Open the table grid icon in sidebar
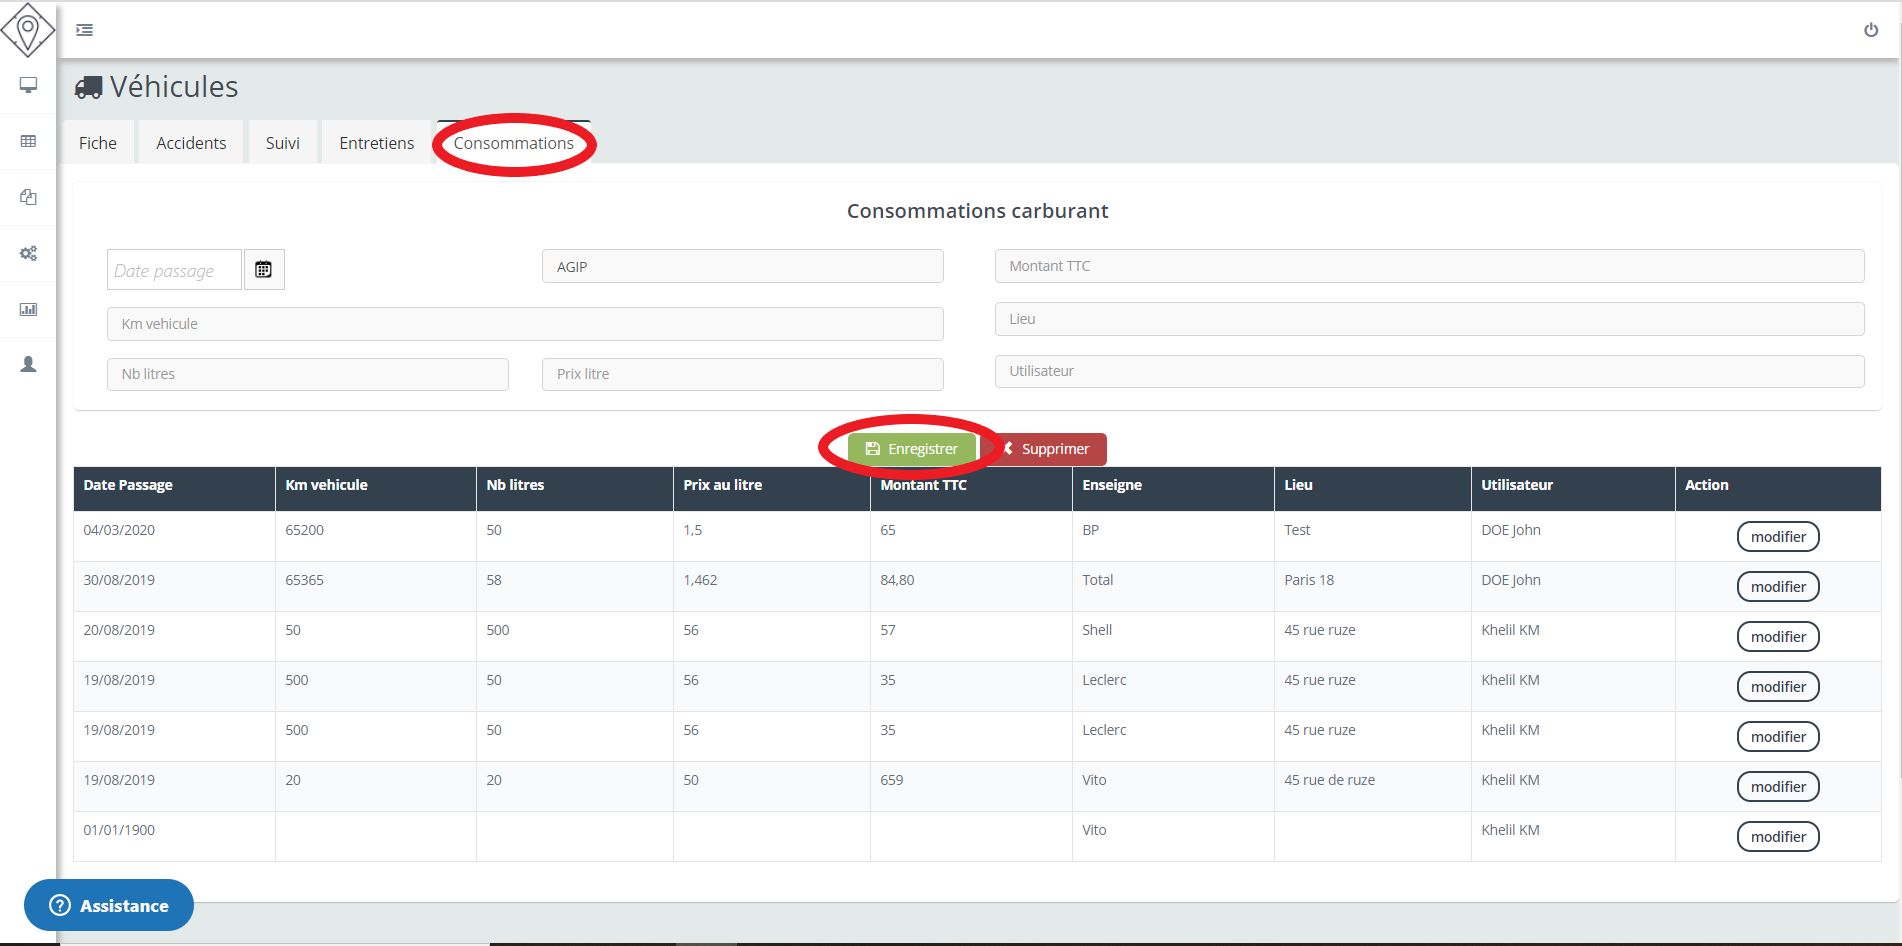The image size is (1902, 946). (x=28, y=141)
